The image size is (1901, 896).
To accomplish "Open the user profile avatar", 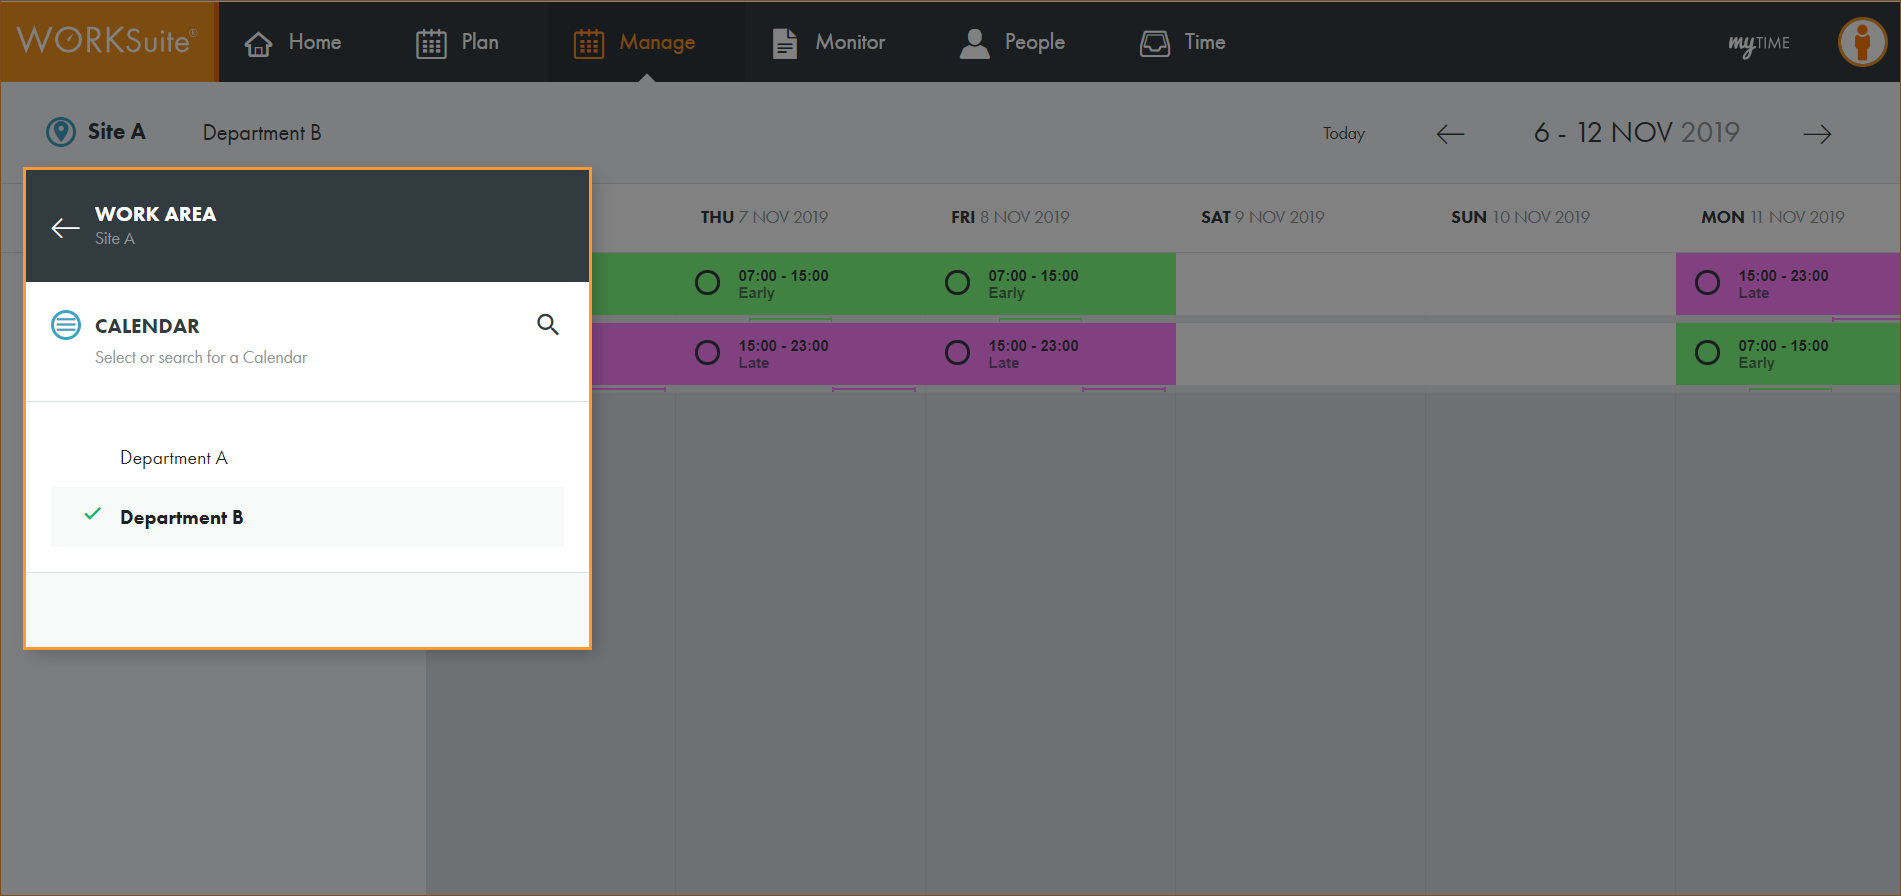I will (1861, 42).
